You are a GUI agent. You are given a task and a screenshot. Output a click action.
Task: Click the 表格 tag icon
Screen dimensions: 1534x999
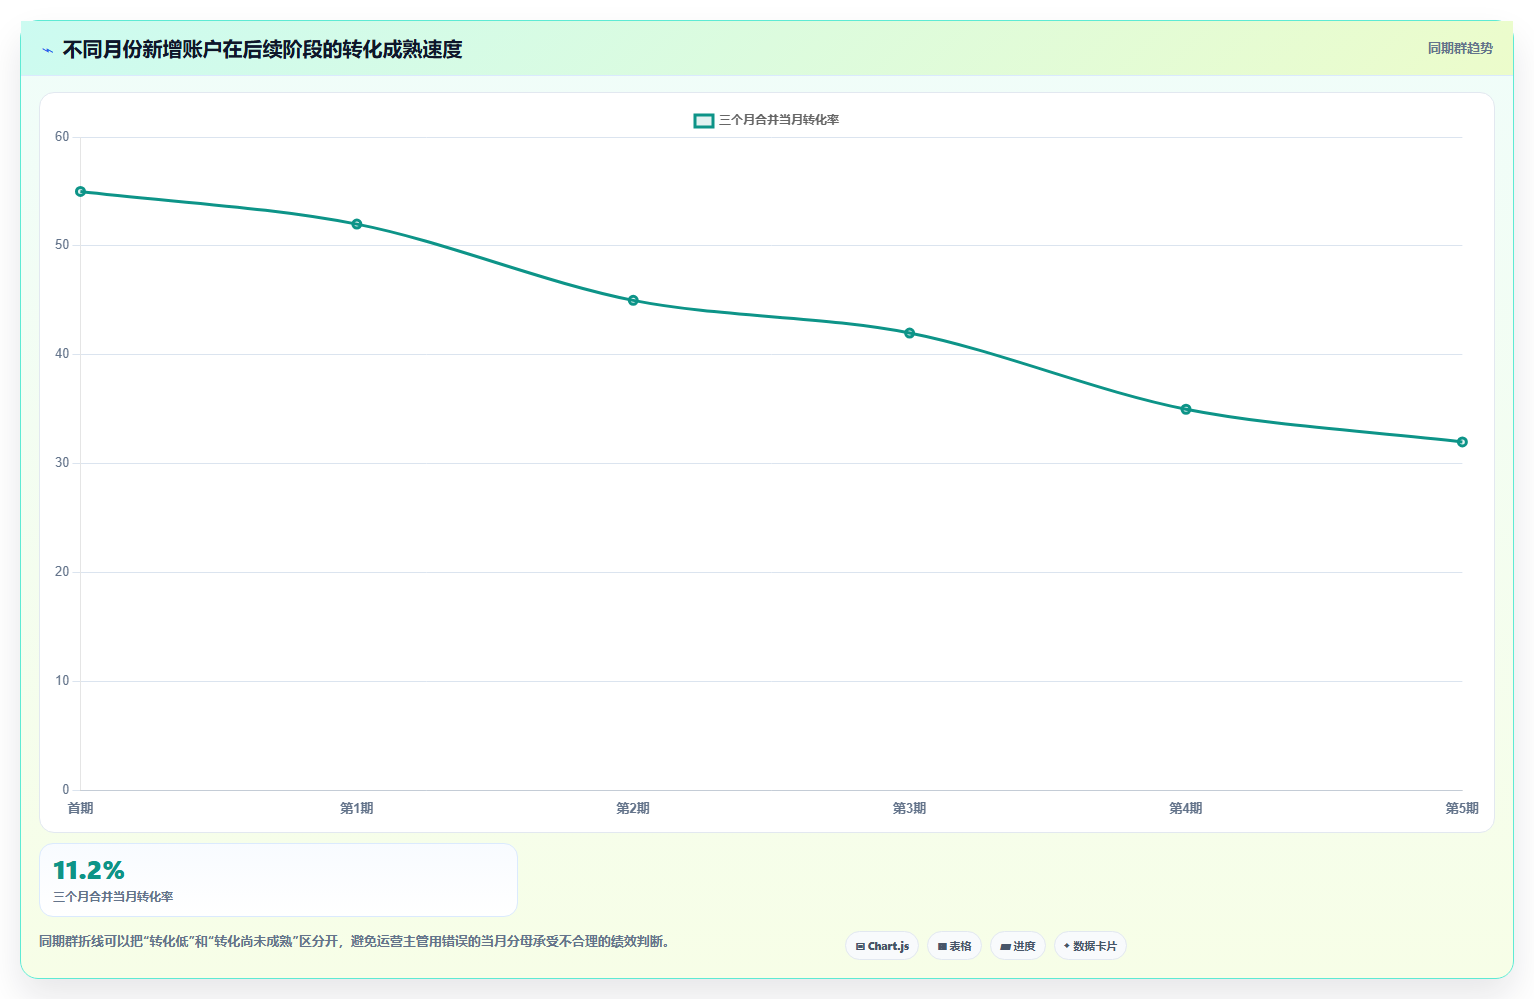[x=942, y=946]
